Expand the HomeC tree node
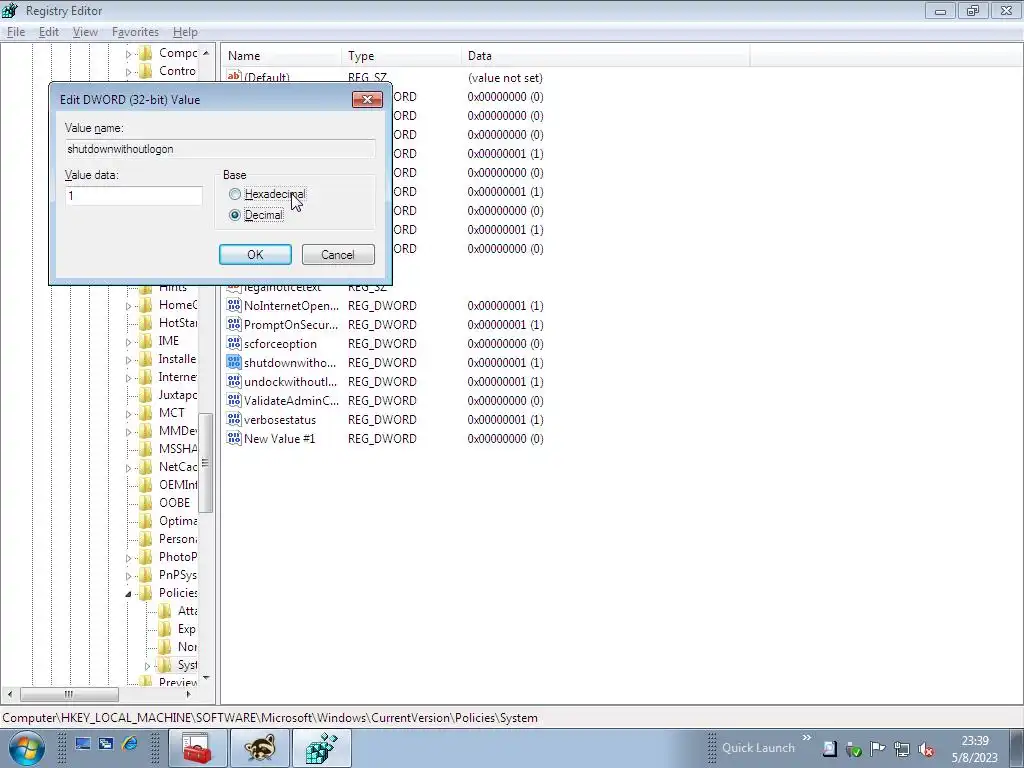The image size is (1024, 768). pos(128,306)
